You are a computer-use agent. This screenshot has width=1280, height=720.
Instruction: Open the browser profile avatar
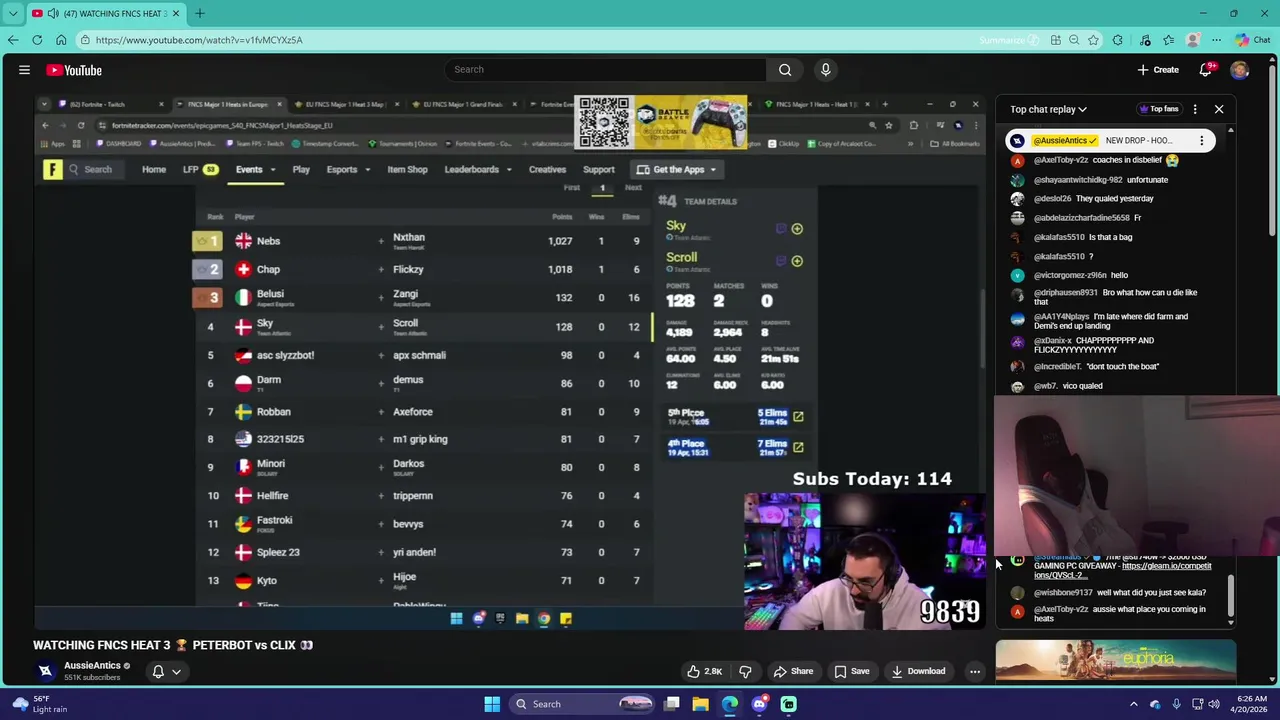[1193, 40]
